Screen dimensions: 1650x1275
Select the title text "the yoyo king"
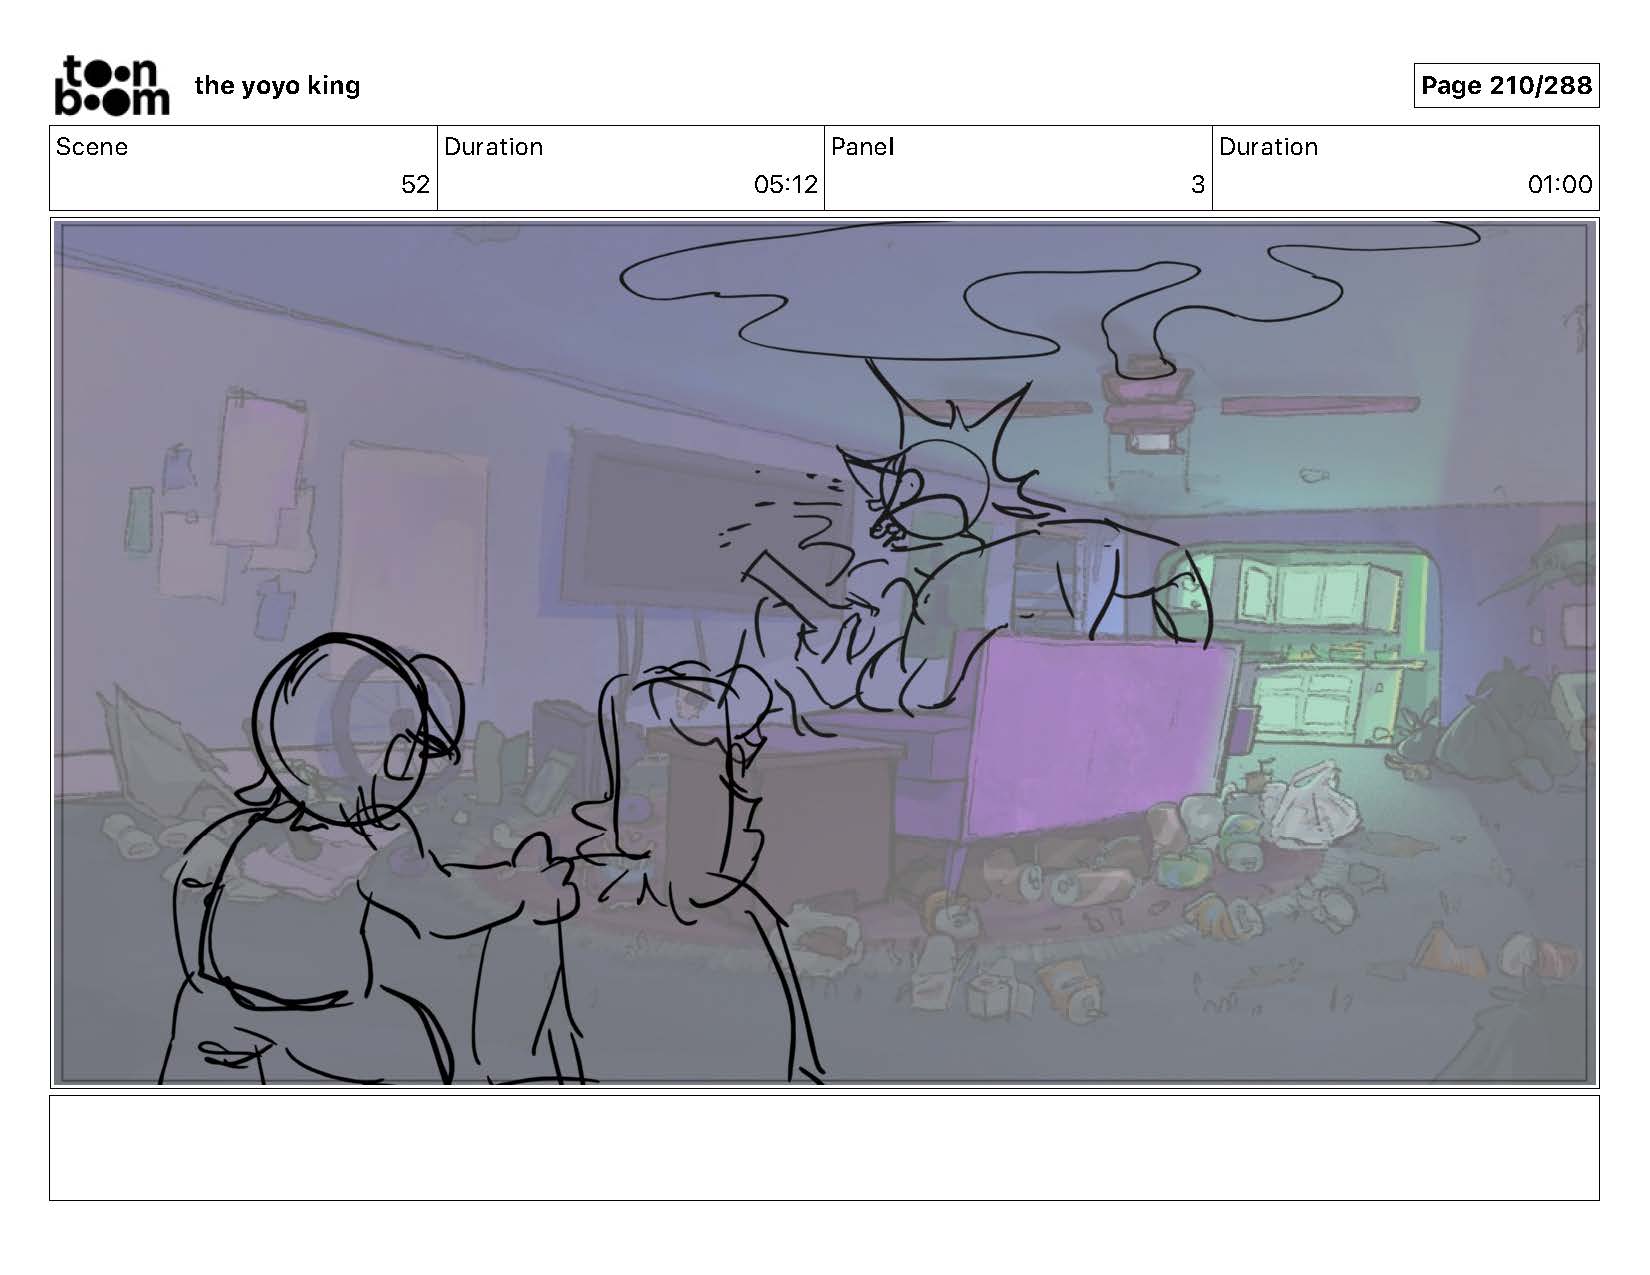point(277,86)
